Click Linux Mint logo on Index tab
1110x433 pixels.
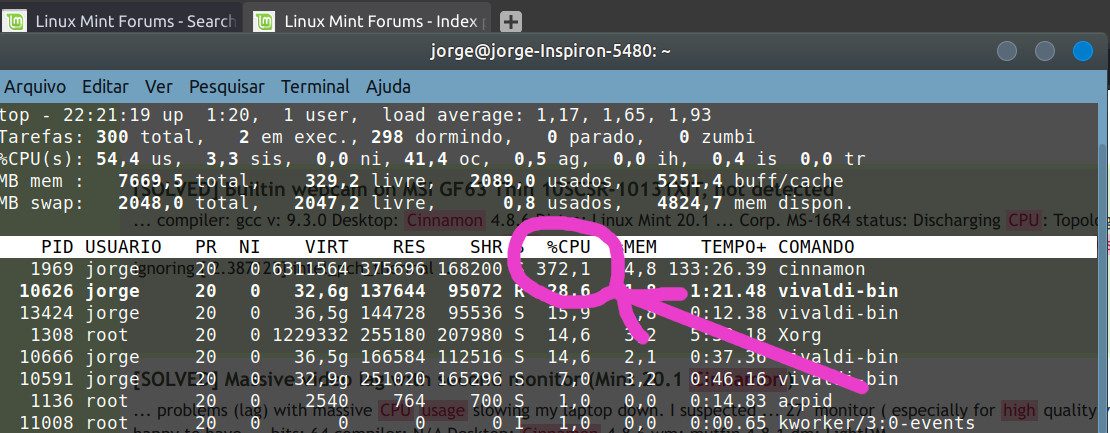pos(265,21)
